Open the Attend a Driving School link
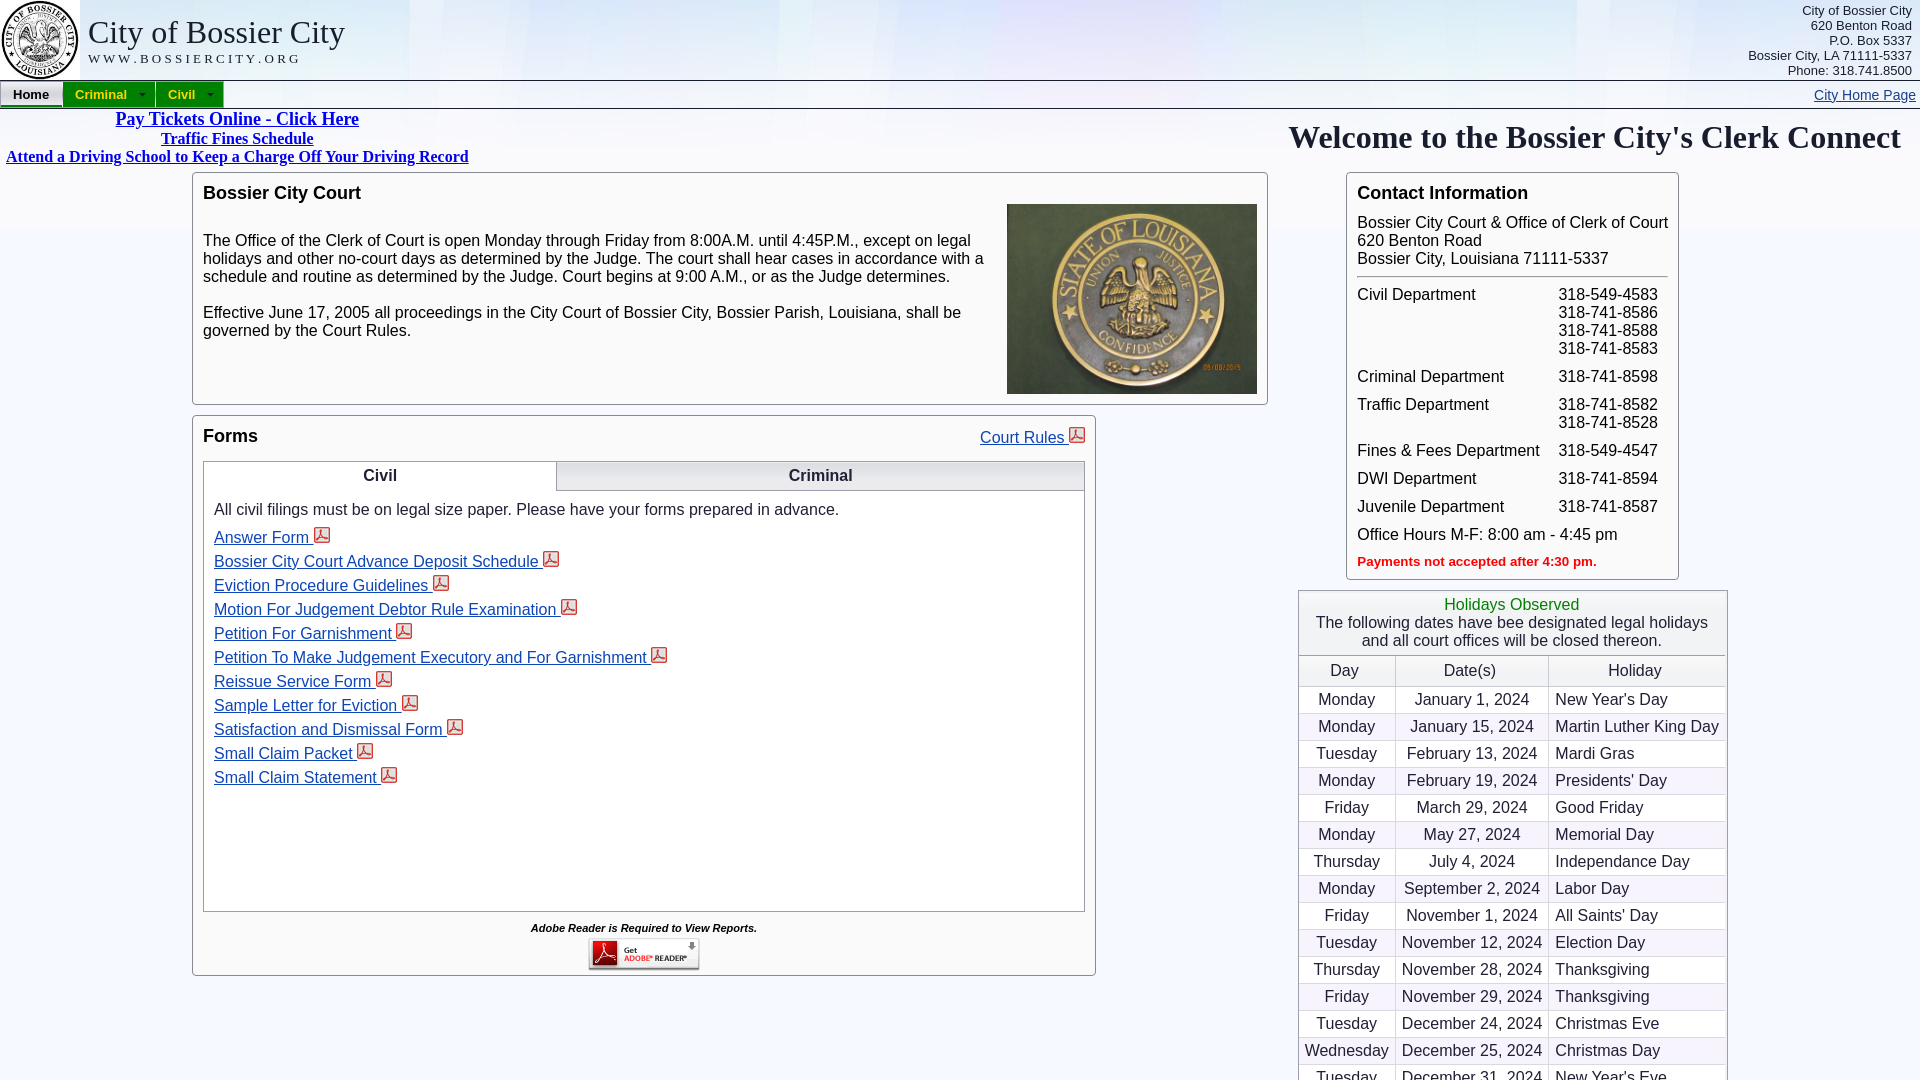The width and height of the screenshot is (1920, 1080). tap(237, 157)
